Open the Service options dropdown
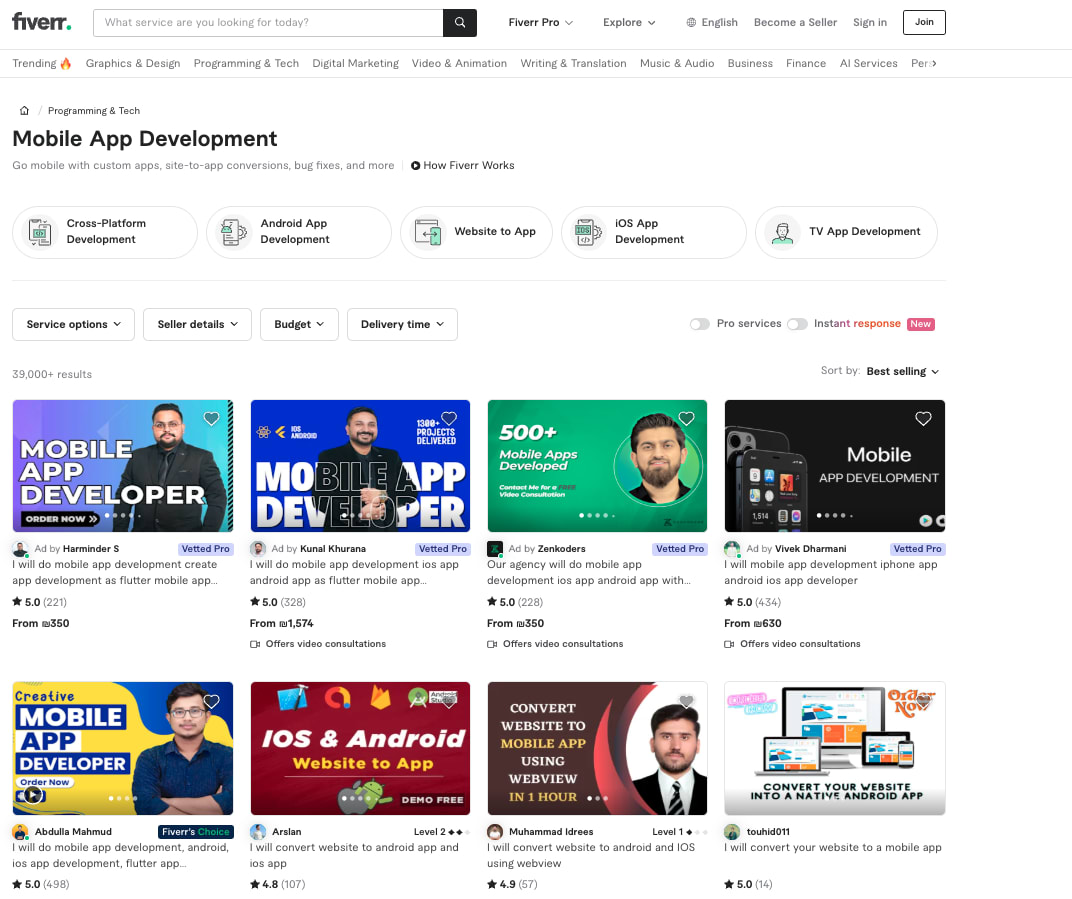 (x=73, y=324)
